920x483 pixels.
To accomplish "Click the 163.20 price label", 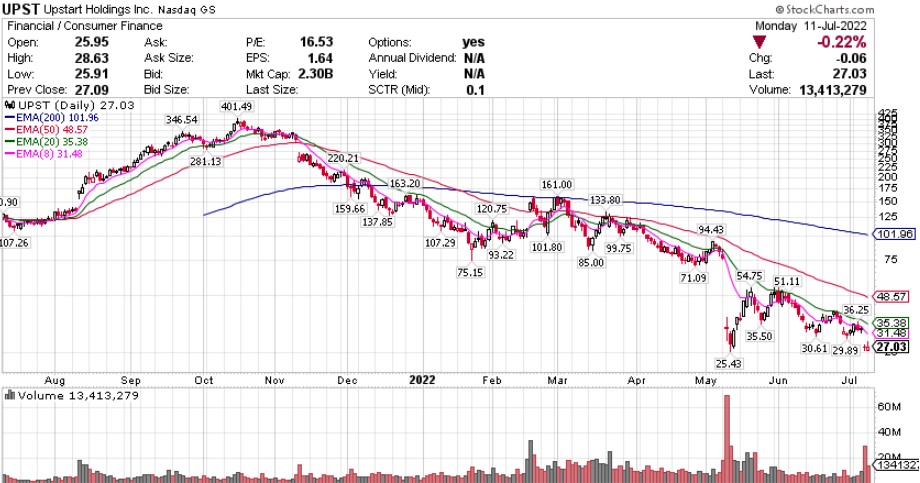I will 405,183.
